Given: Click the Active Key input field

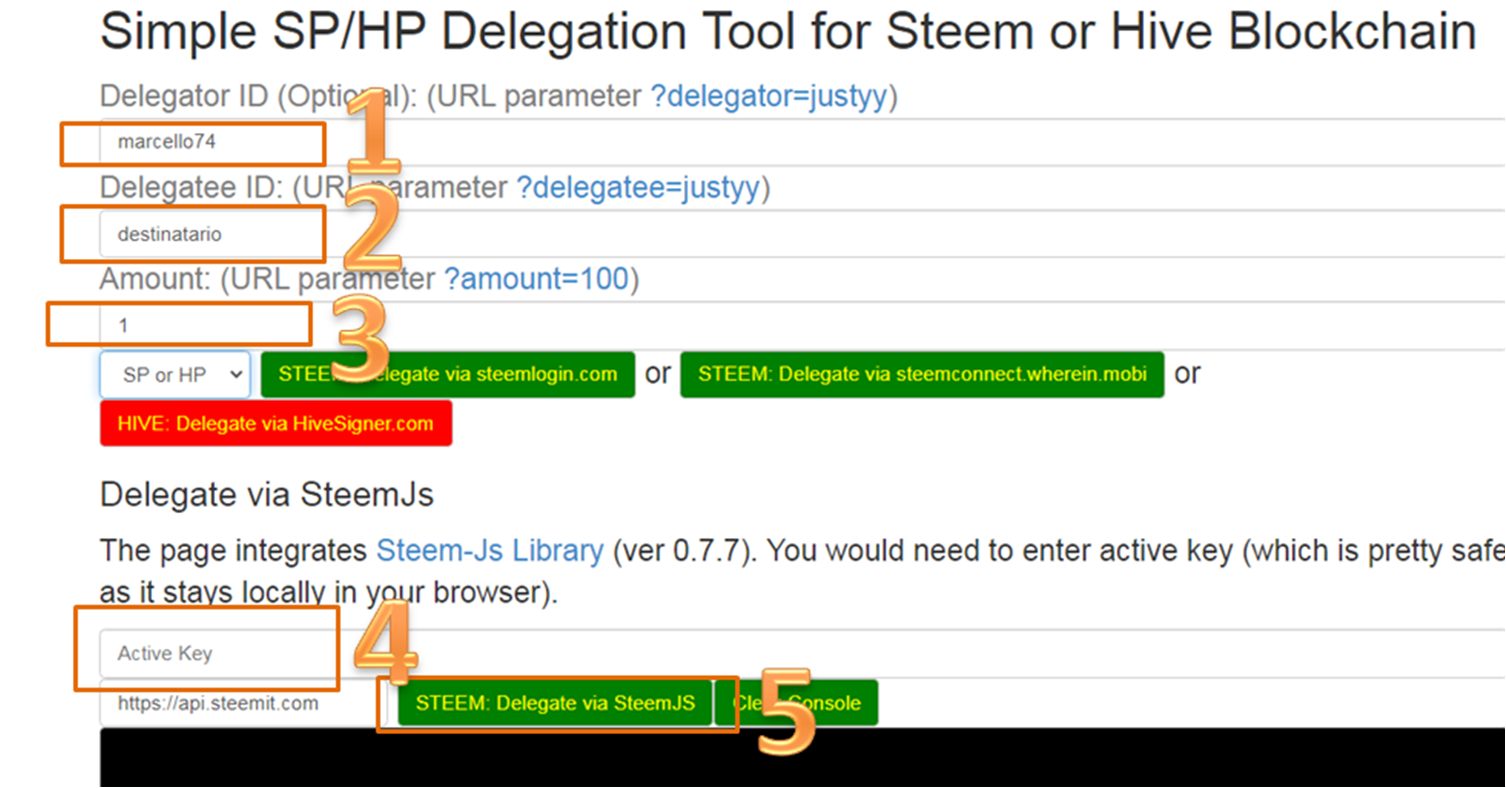Looking at the screenshot, I should (802, 654).
